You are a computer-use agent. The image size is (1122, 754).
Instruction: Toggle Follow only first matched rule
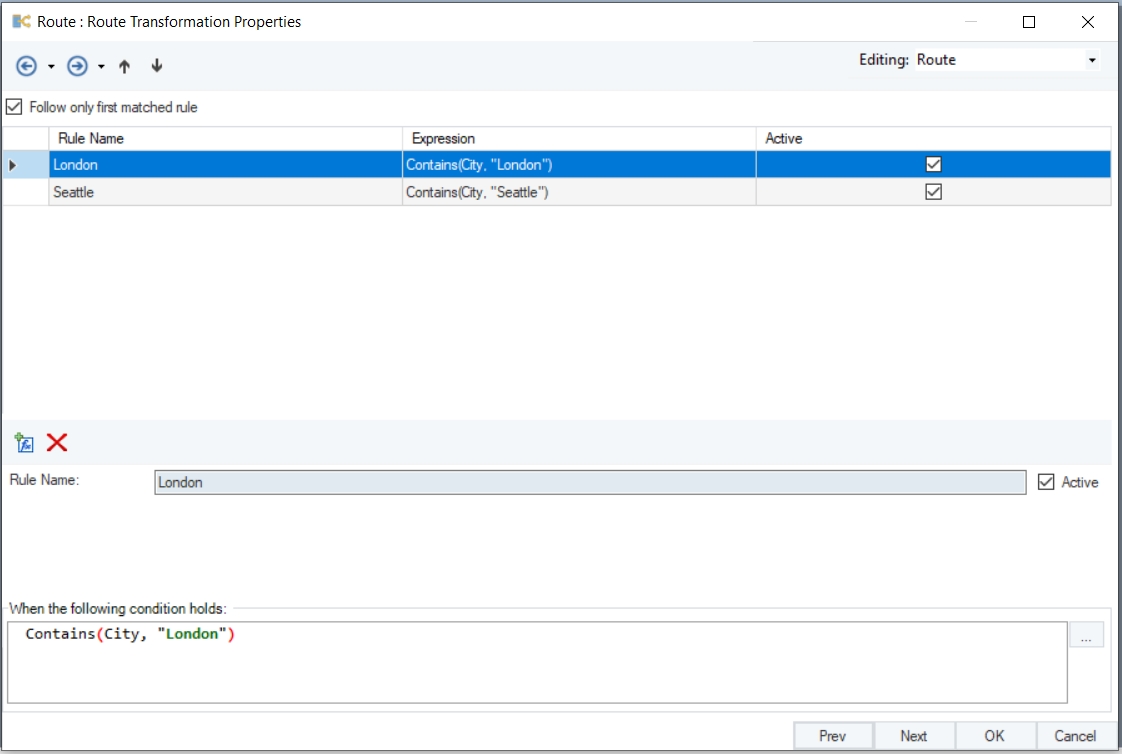14,107
